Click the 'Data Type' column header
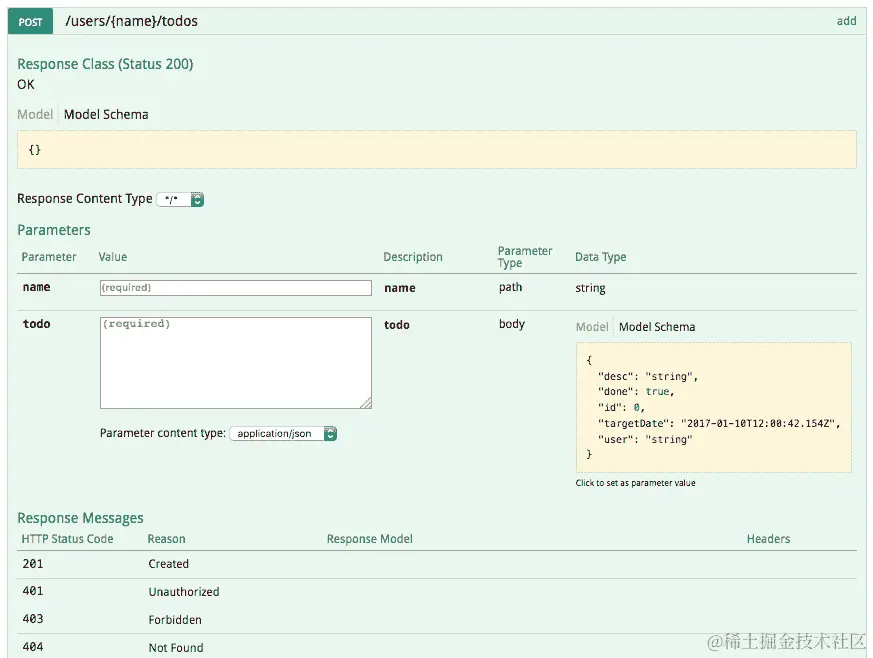The image size is (873, 658). pos(601,257)
